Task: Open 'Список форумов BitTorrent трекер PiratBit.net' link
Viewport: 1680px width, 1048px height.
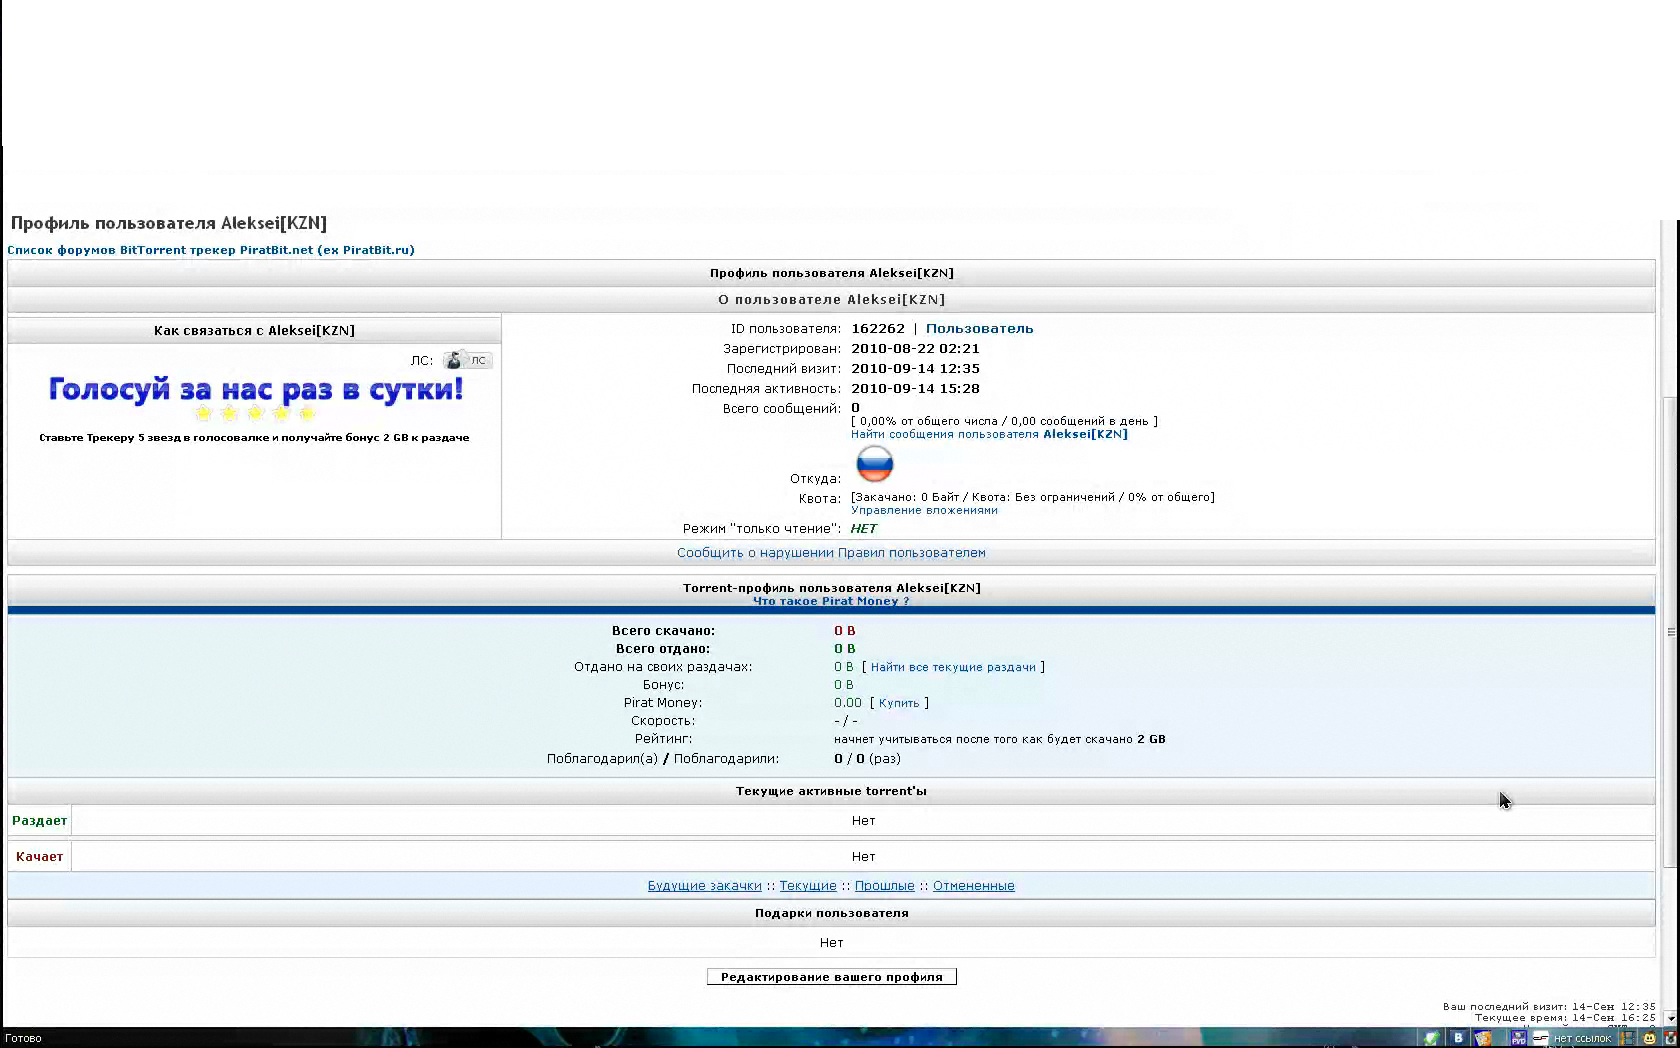Action: pyautogui.click(x=210, y=250)
